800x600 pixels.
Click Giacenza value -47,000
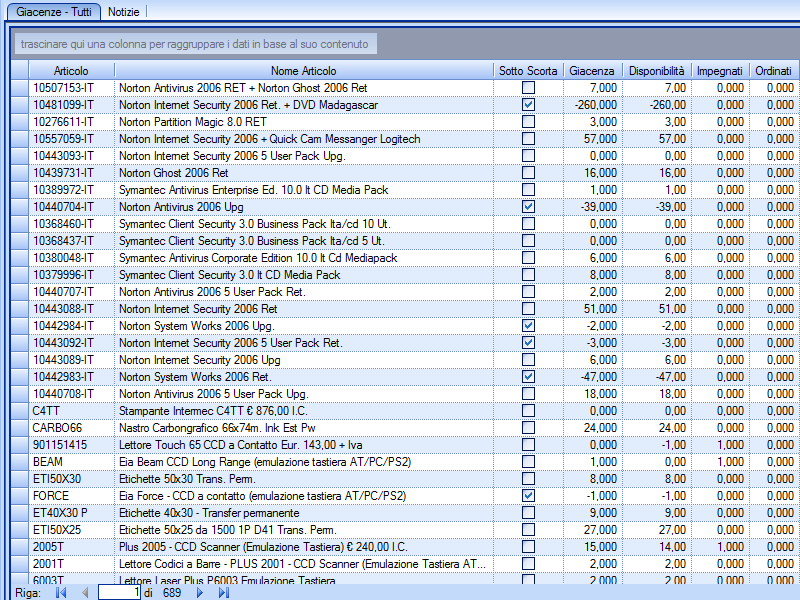click(599, 377)
